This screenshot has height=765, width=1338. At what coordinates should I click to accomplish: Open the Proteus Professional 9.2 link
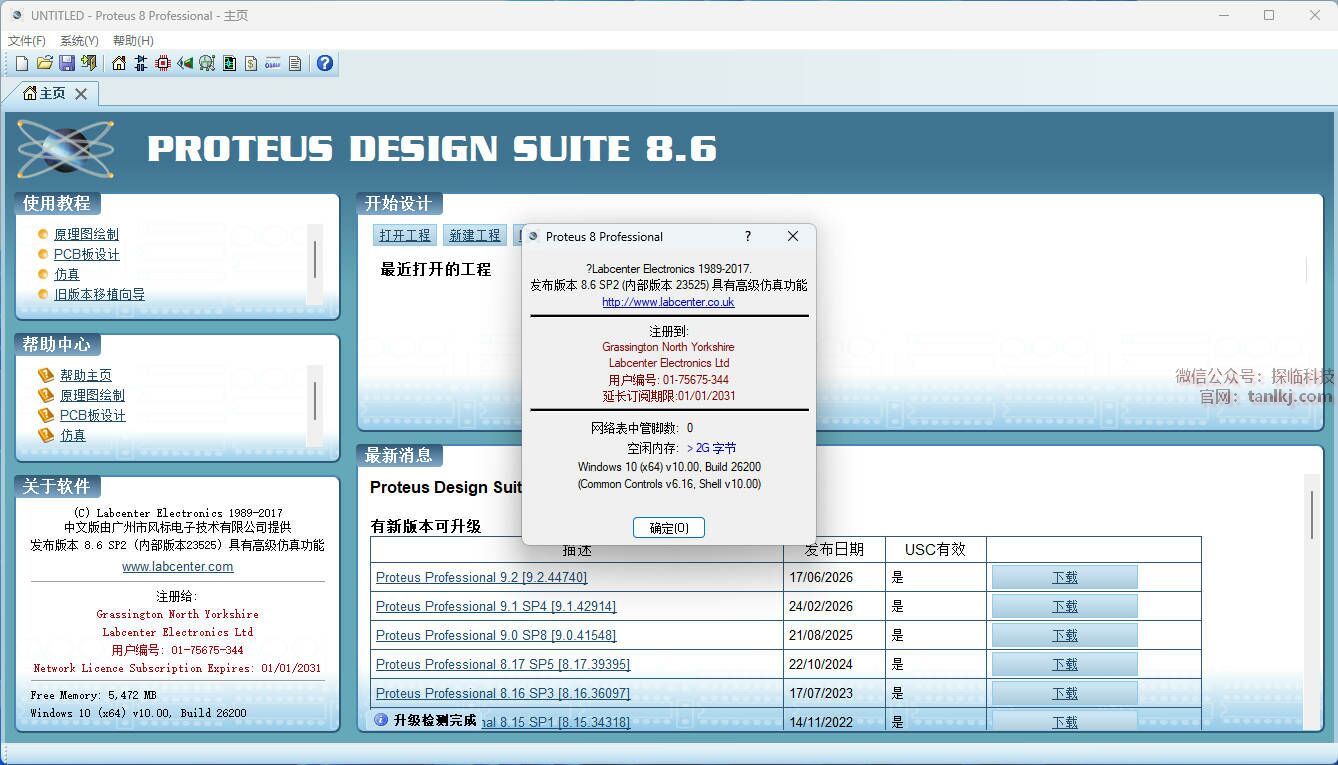[x=481, y=577]
